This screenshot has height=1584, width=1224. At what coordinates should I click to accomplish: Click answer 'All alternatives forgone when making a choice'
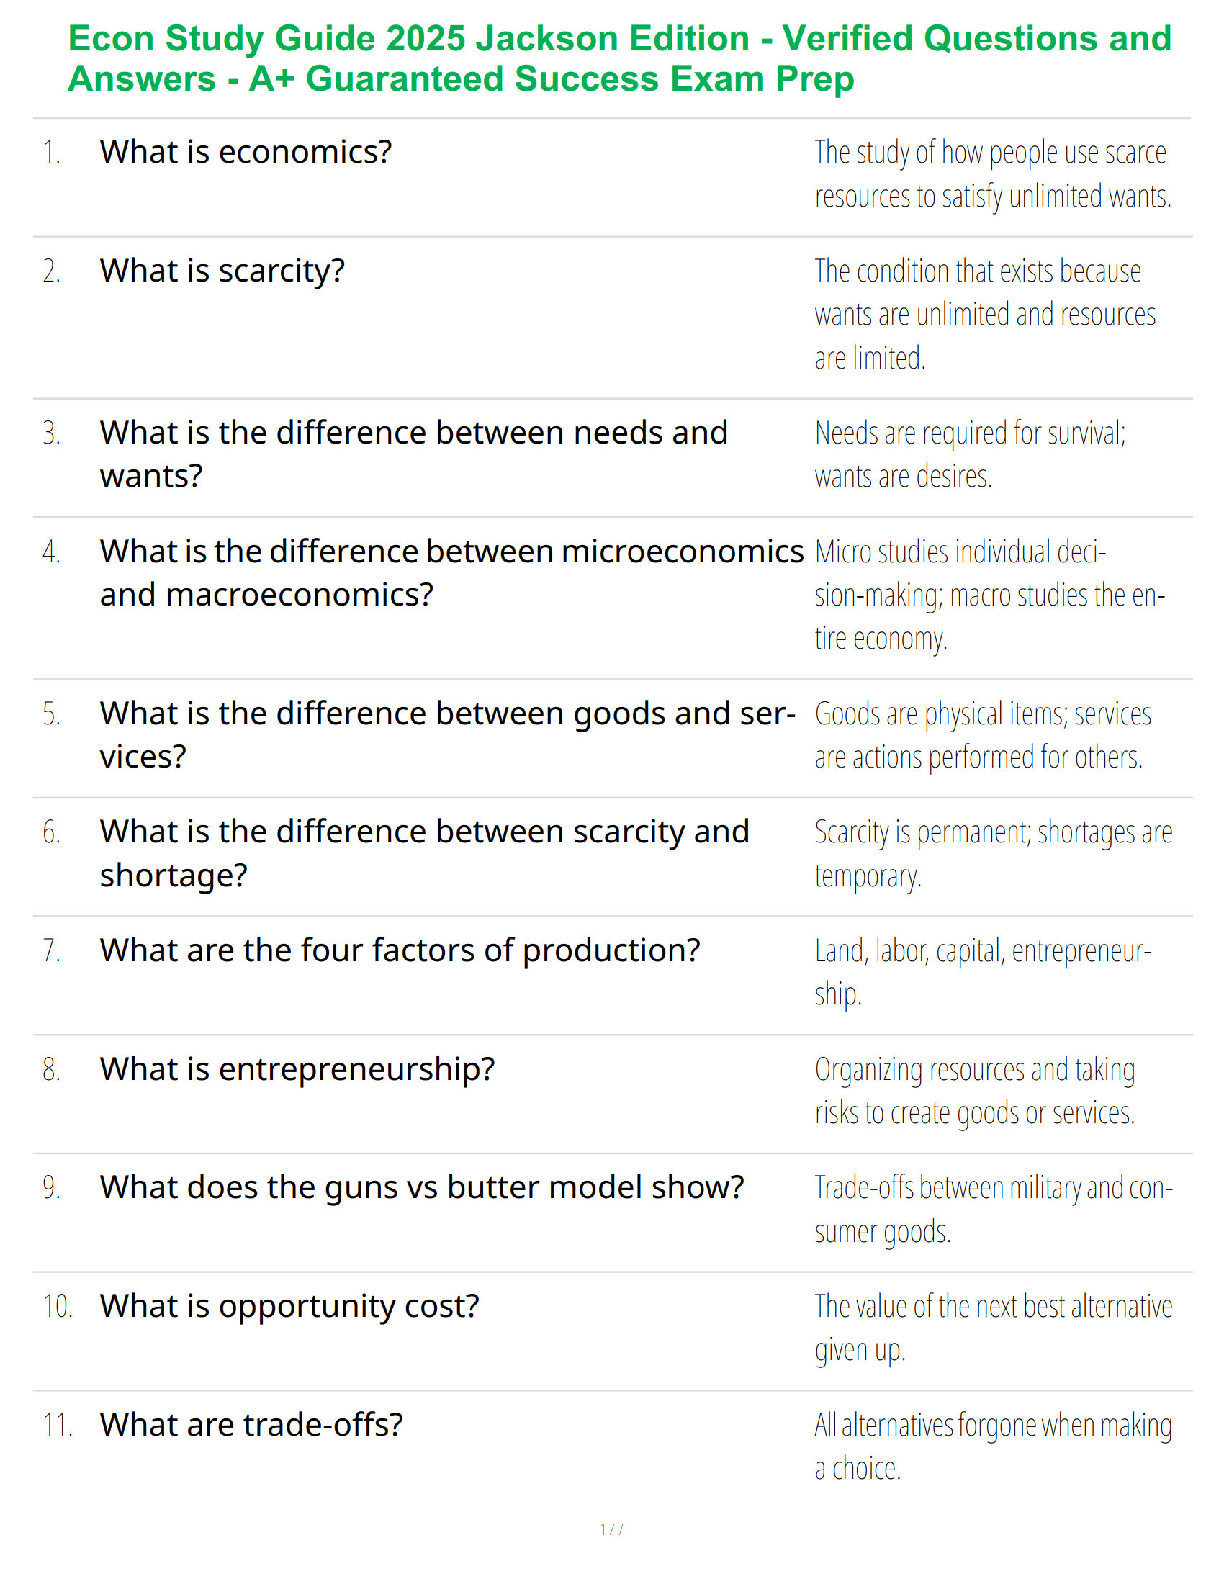click(993, 1446)
